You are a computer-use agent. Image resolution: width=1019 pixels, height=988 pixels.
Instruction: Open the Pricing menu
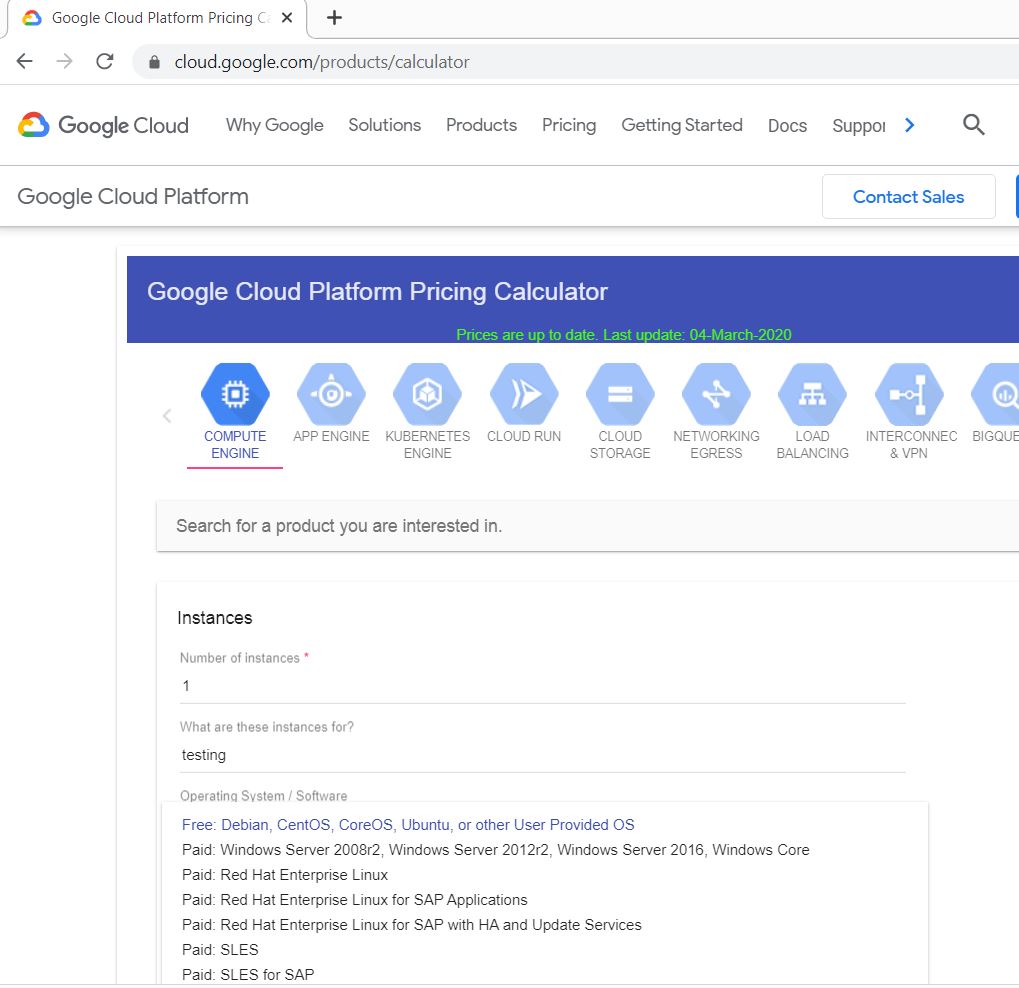coord(569,125)
